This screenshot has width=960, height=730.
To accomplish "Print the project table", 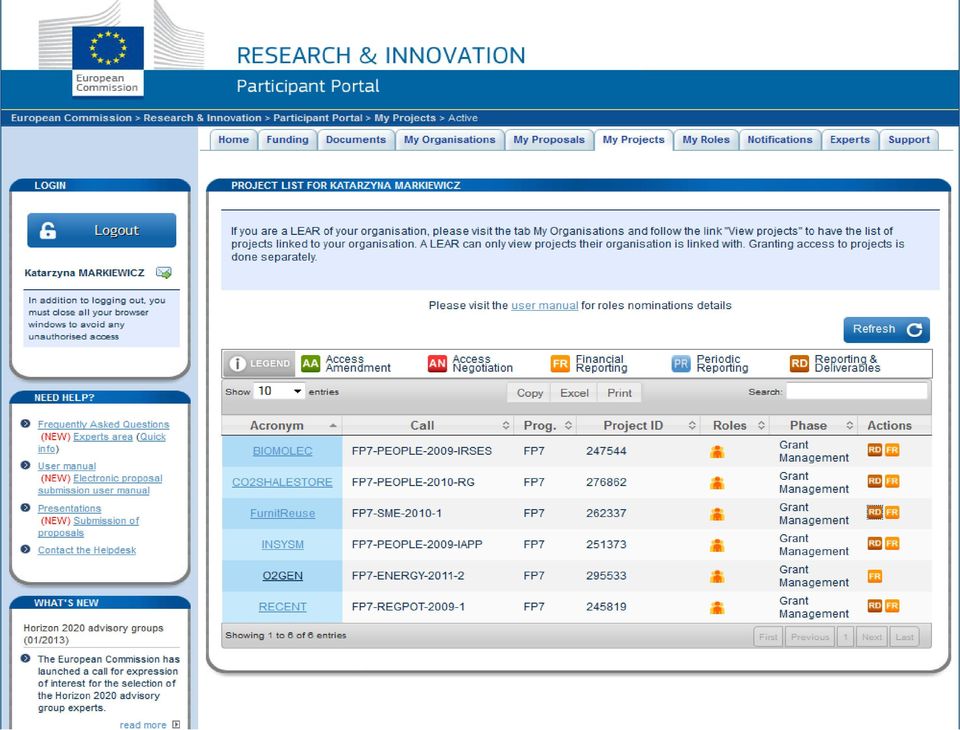I will (619, 393).
